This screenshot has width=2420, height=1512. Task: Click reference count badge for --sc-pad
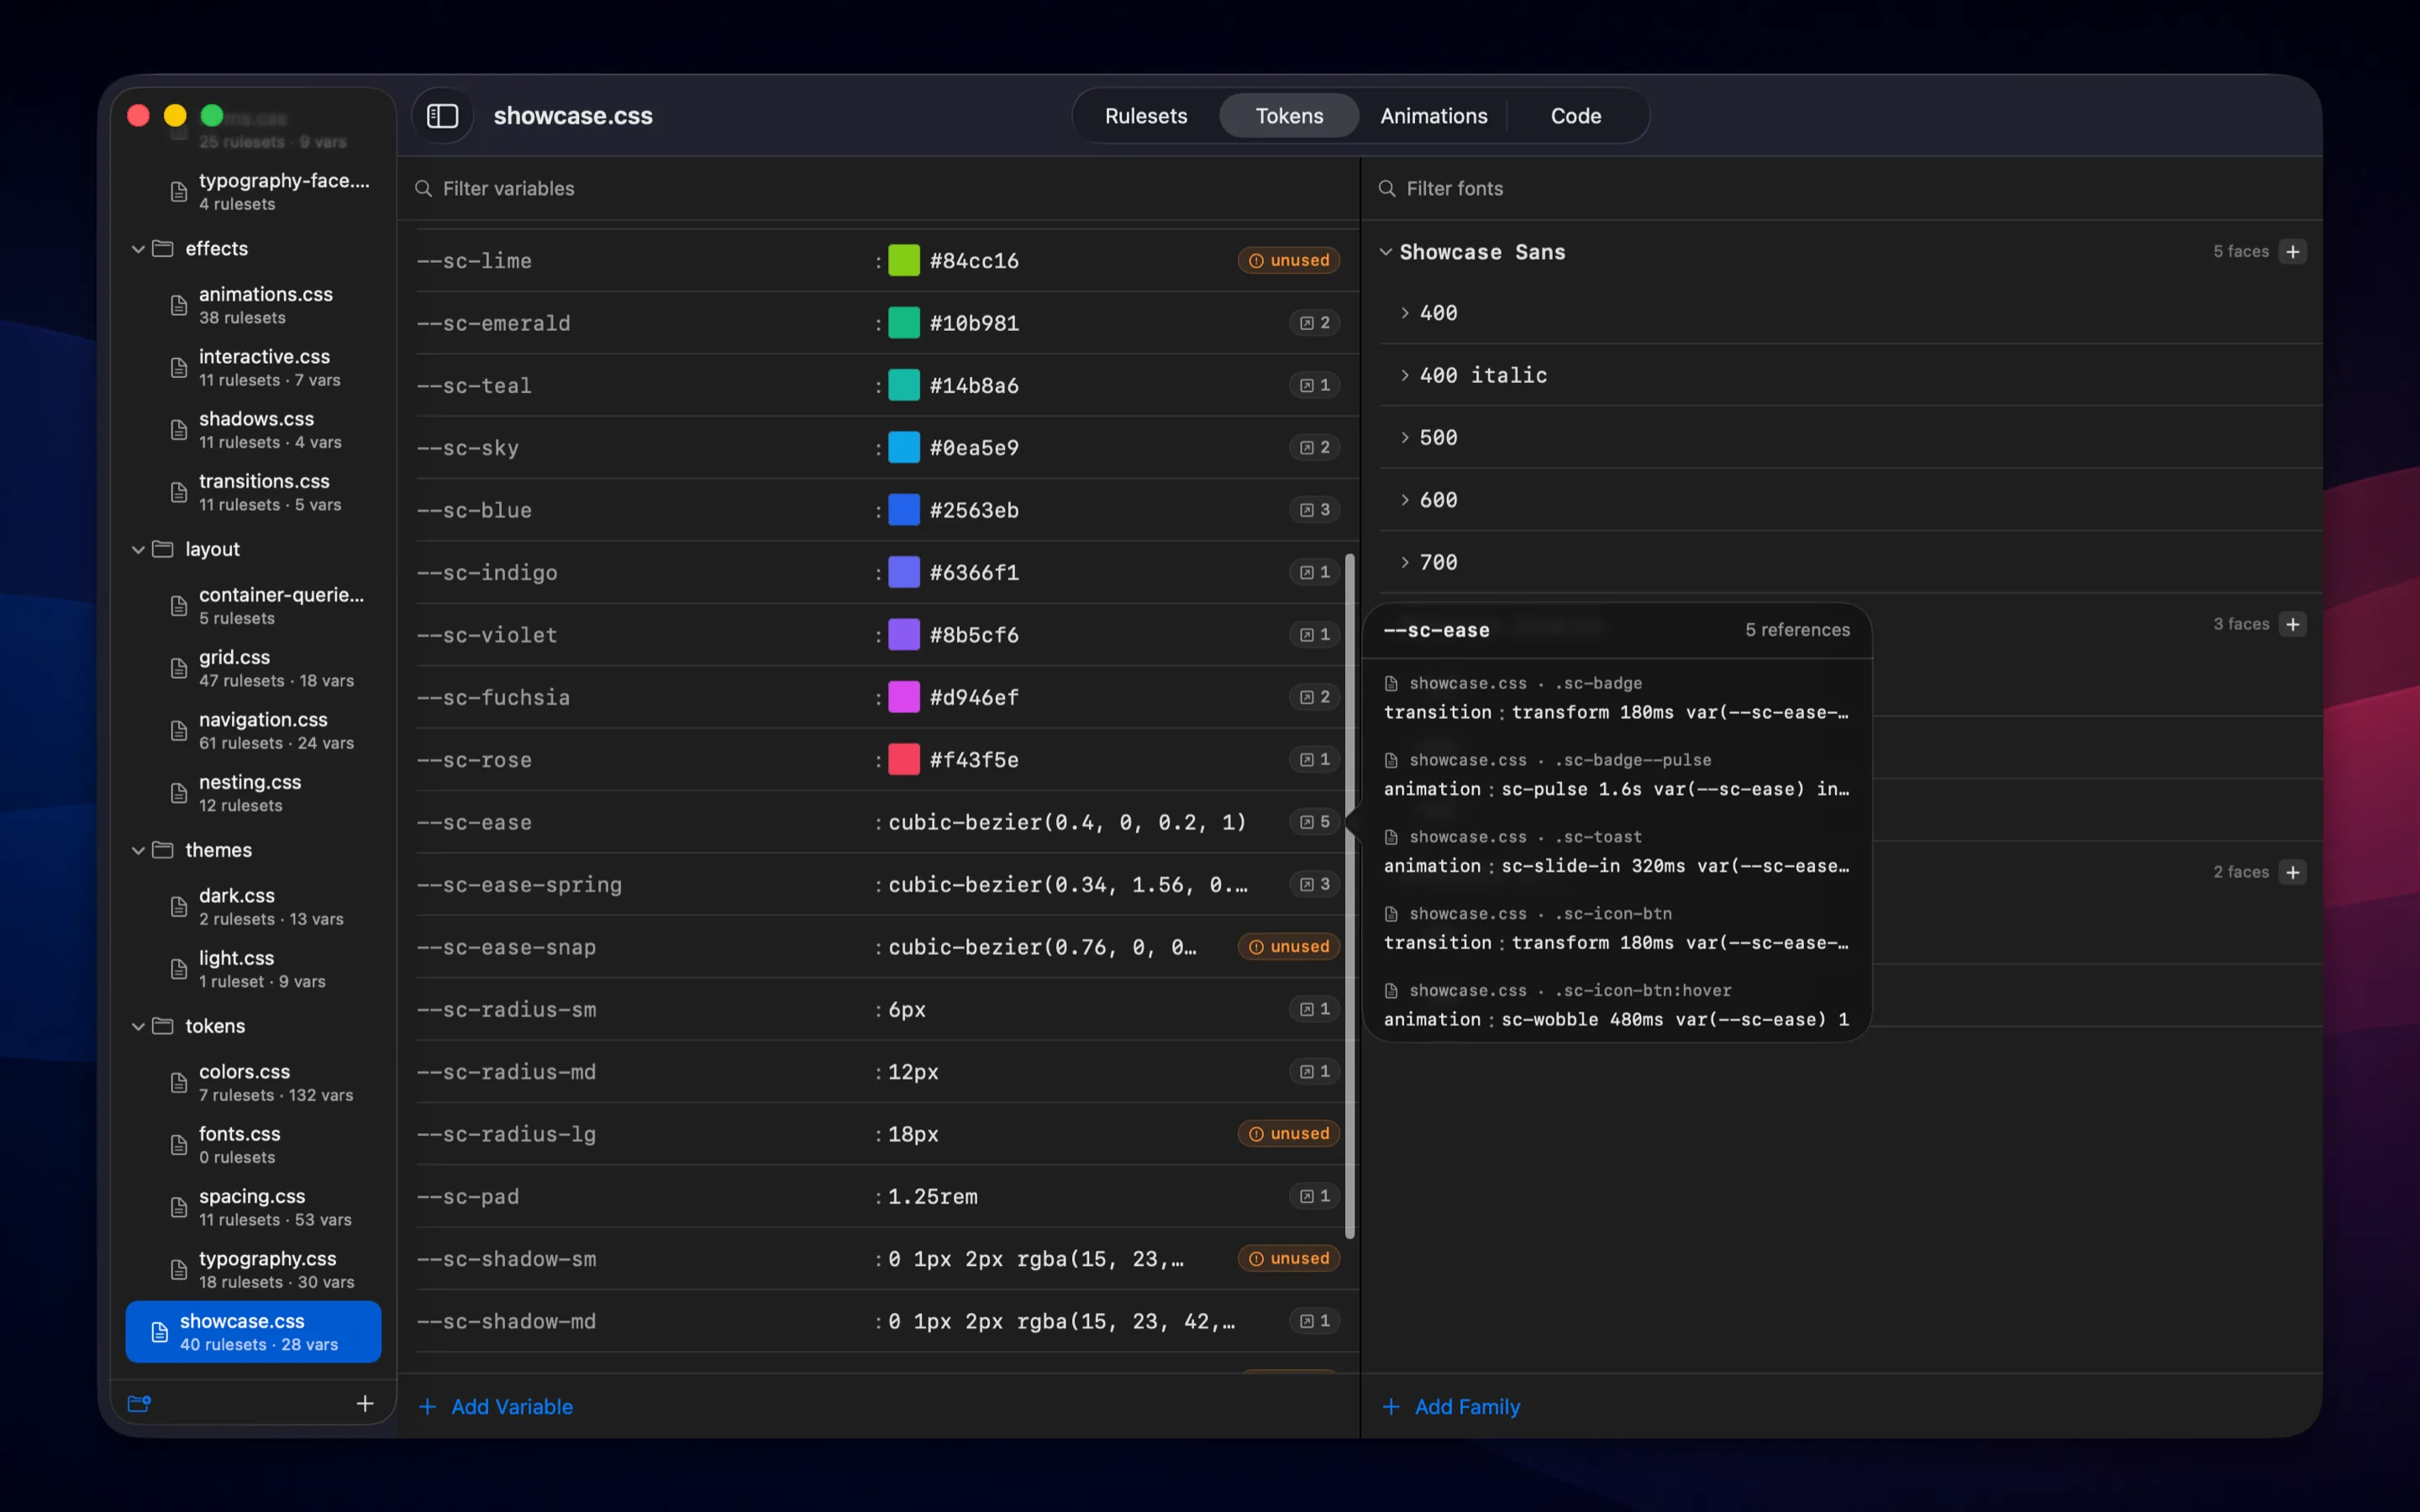(x=1314, y=1196)
